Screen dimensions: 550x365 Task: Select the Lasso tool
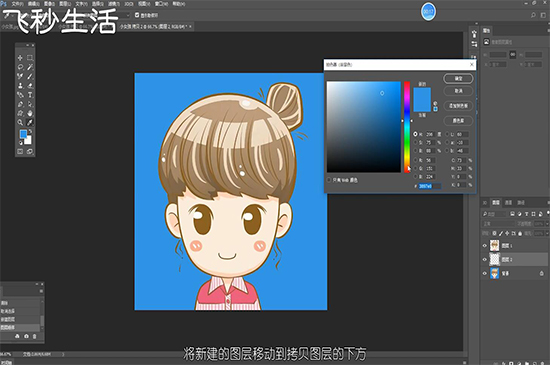pyautogui.click(x=20, y=67)
